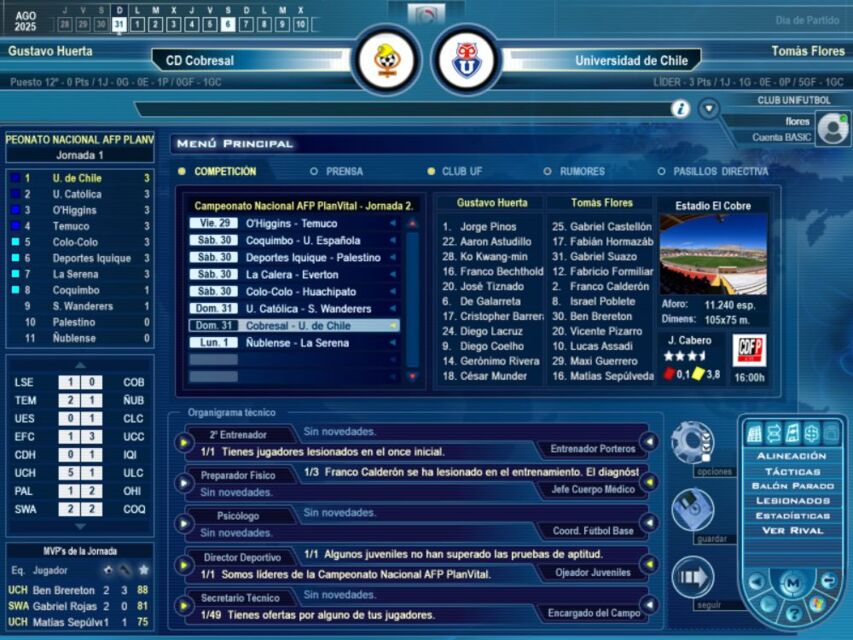Click the info icon in the news bar
The width and height of the screenshot is (853, 640).
[x=680, y=109]
